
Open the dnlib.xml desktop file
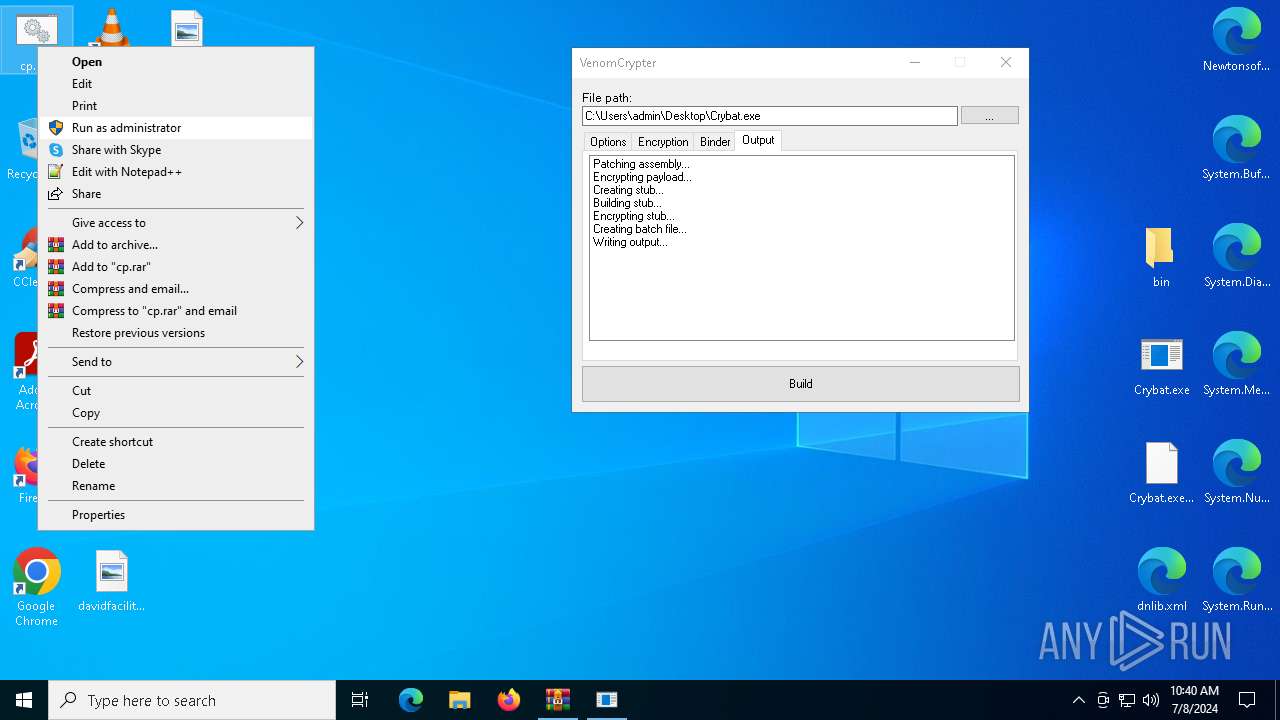pyautogui.click(x=1161, y=581)
